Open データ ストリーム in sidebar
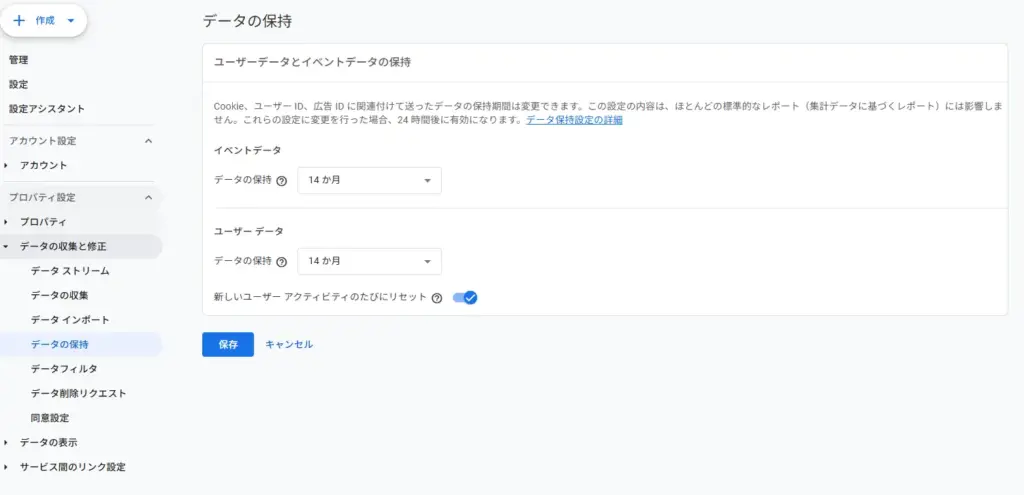1024x495 pixels. [x=70, y=271]
